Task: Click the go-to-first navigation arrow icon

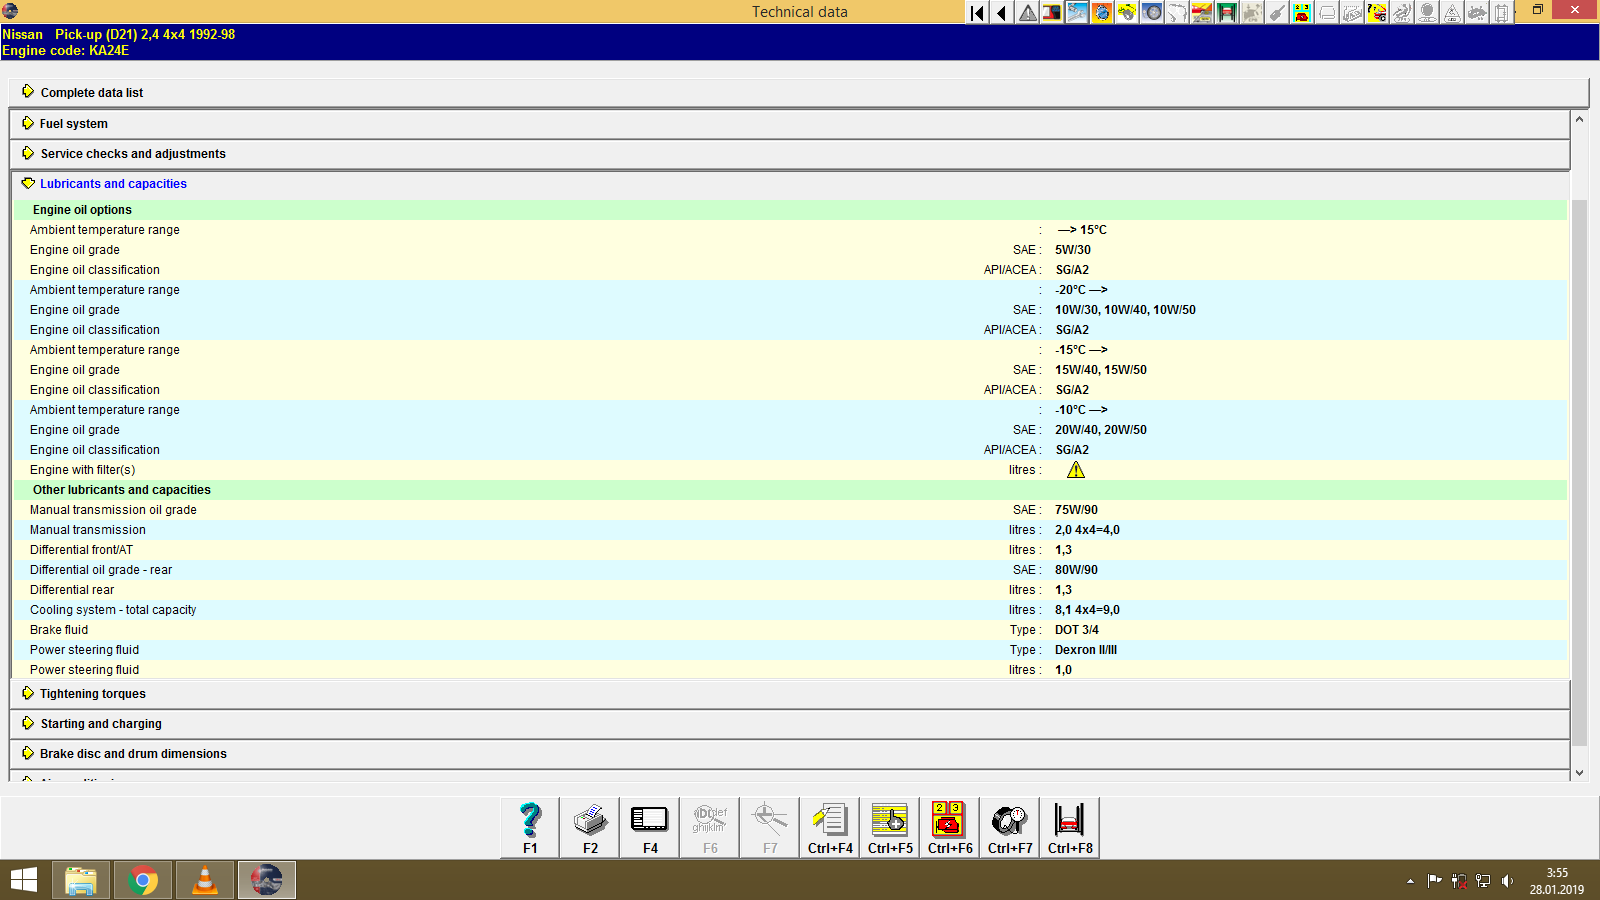Action: pyautogui.click(x=976, y=13)
